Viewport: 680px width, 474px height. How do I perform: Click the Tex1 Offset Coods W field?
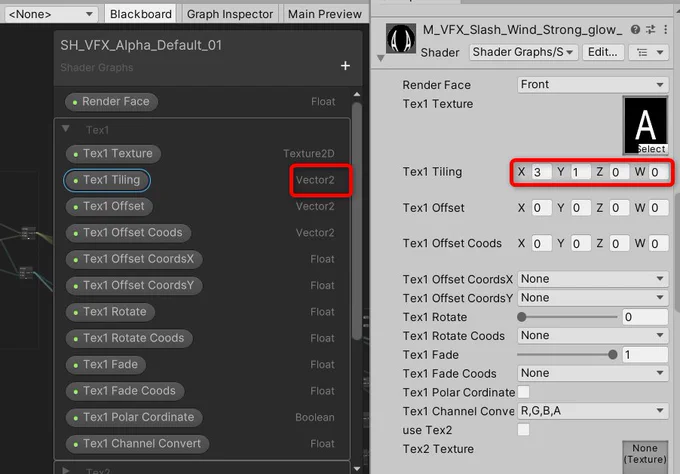[x=658, y=243]
